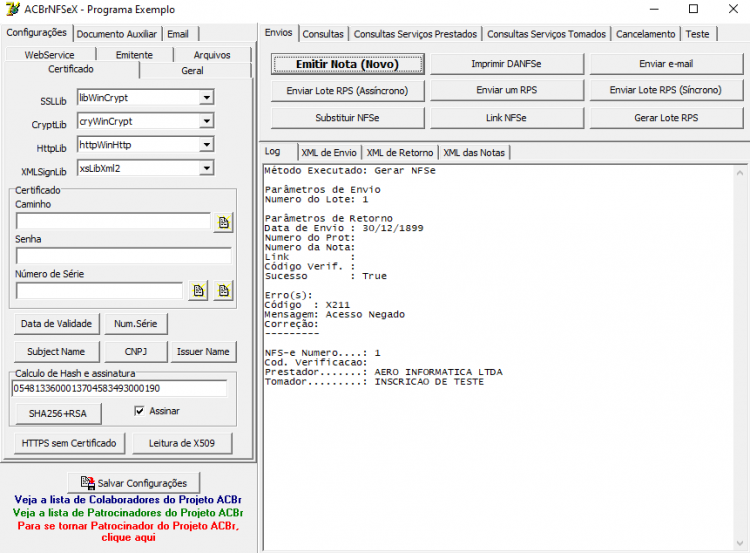Click the log scrollbar up arrow
The width and height of the screenshot is (750, 553).
[x=740, y=173]
